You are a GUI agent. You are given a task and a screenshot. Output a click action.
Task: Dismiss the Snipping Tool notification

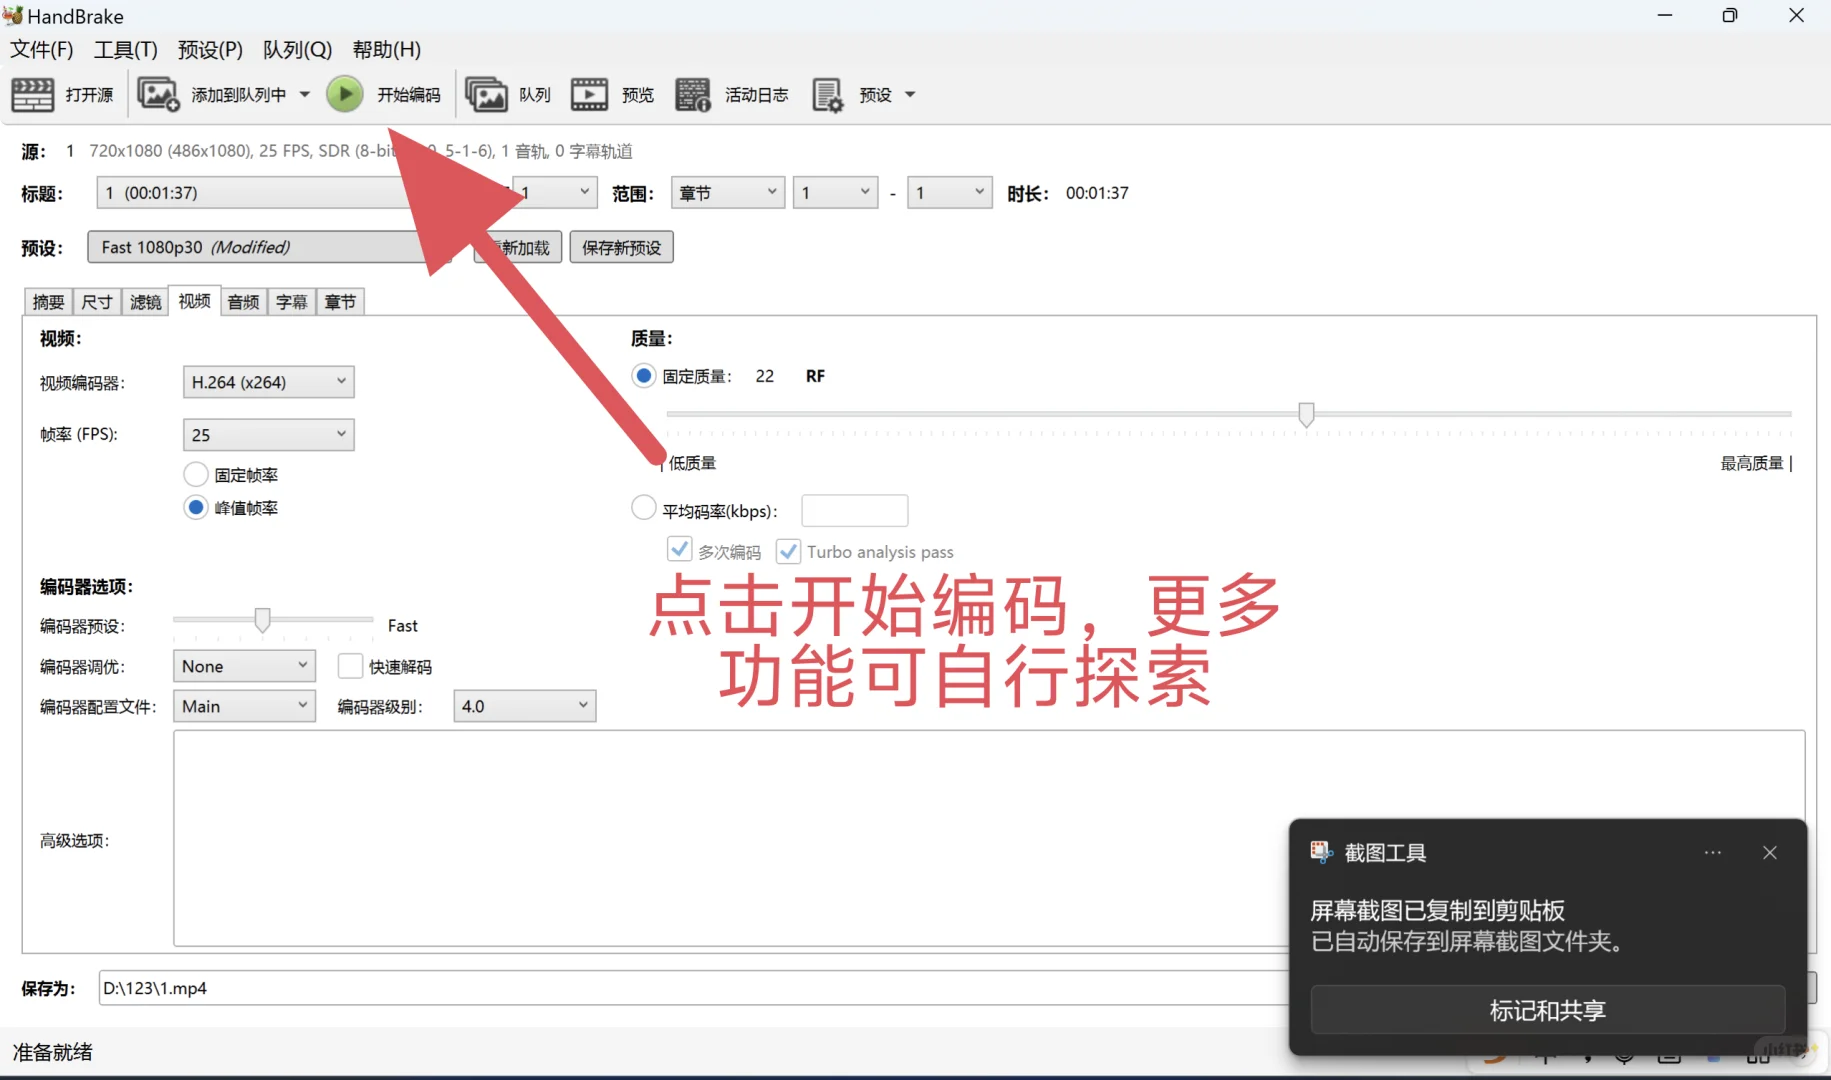1770,853
